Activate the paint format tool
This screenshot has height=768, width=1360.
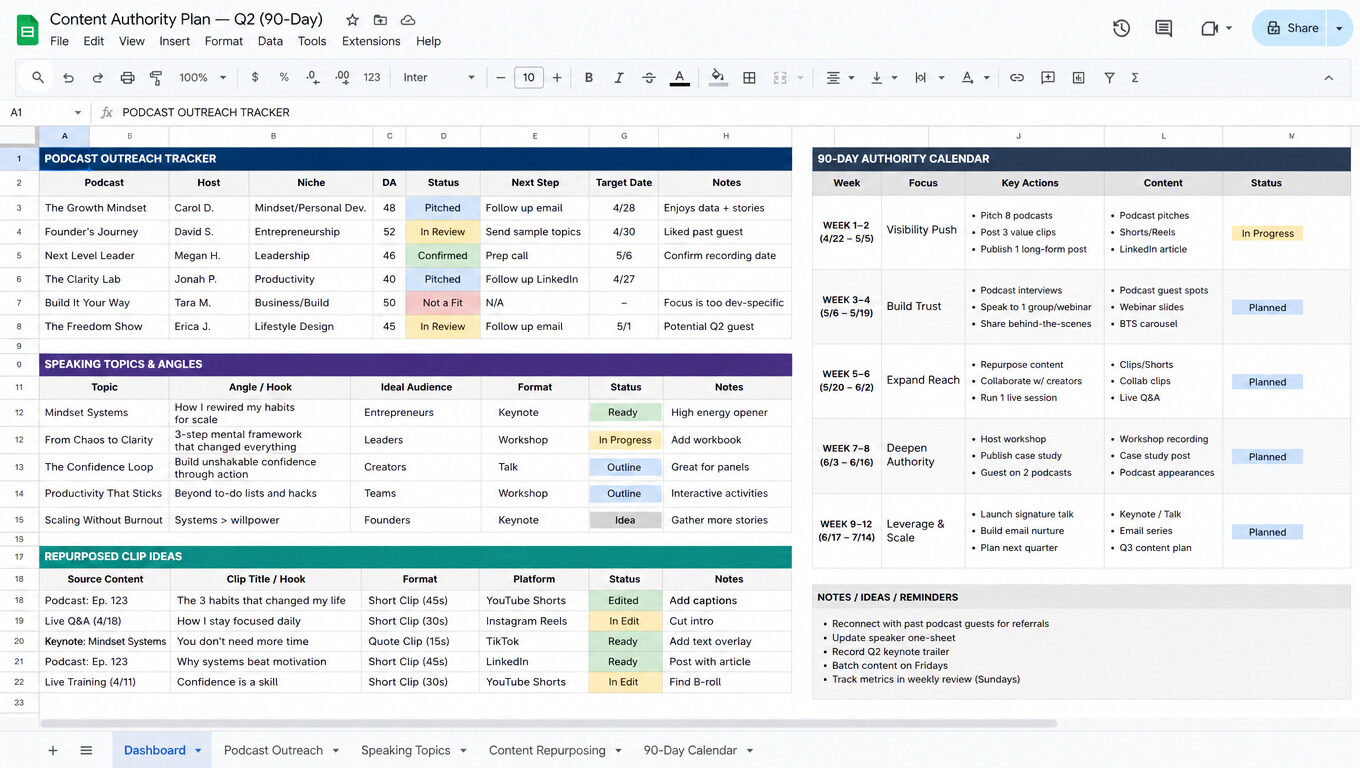tap(156, 77)
